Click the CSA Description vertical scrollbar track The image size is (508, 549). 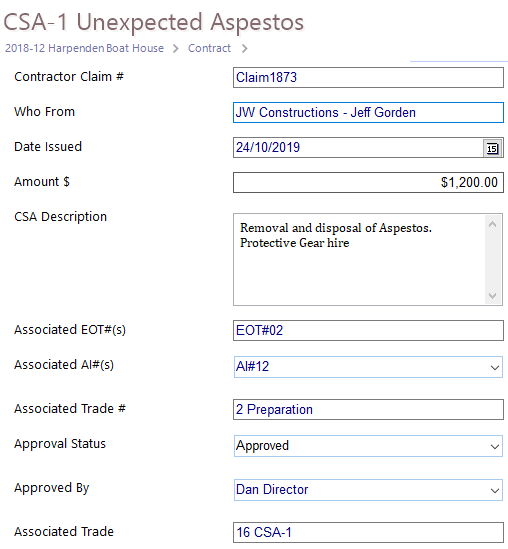click(x=492, y=260)
